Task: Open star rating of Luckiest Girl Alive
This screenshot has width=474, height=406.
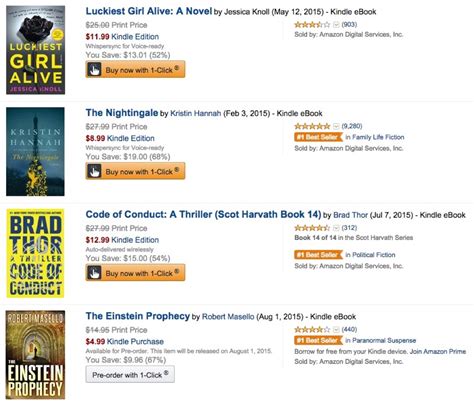Action: pos(312,25)
